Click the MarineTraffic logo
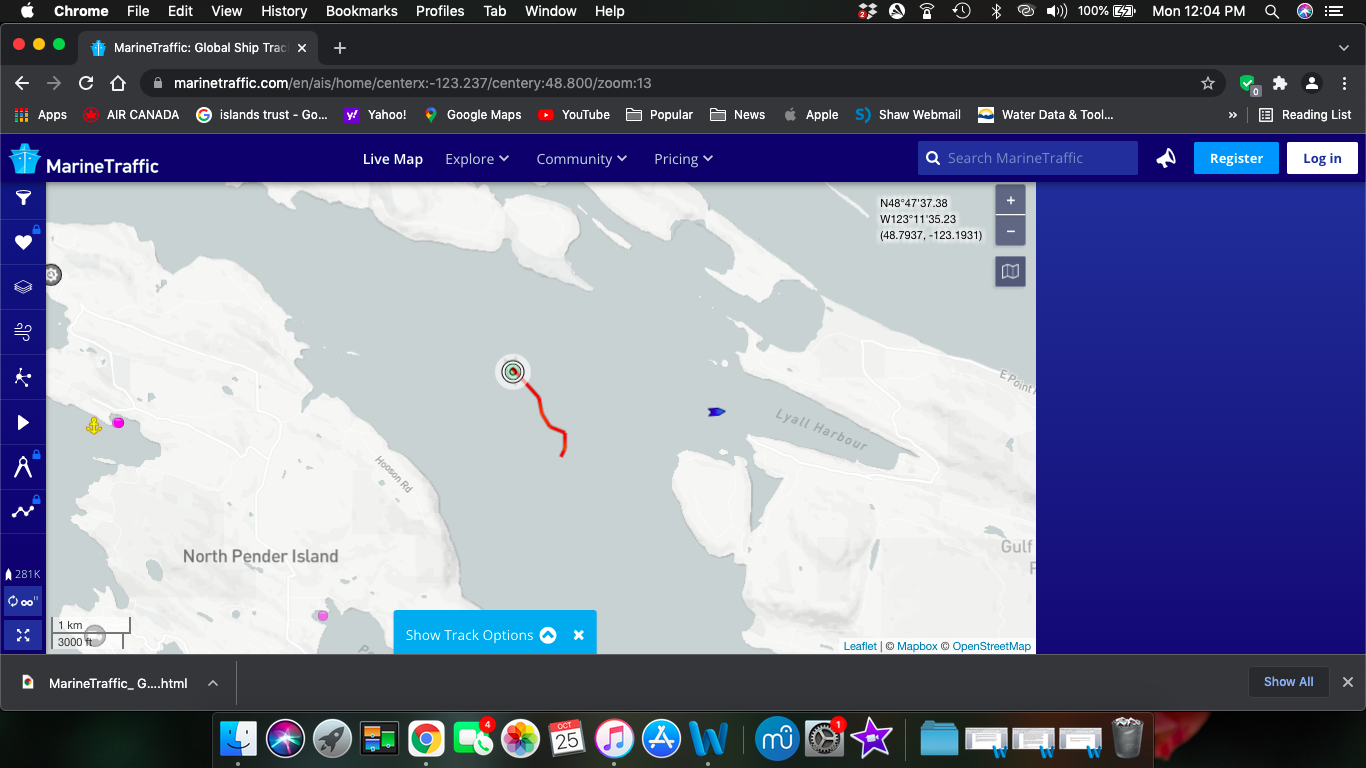 tap(84, 159)
